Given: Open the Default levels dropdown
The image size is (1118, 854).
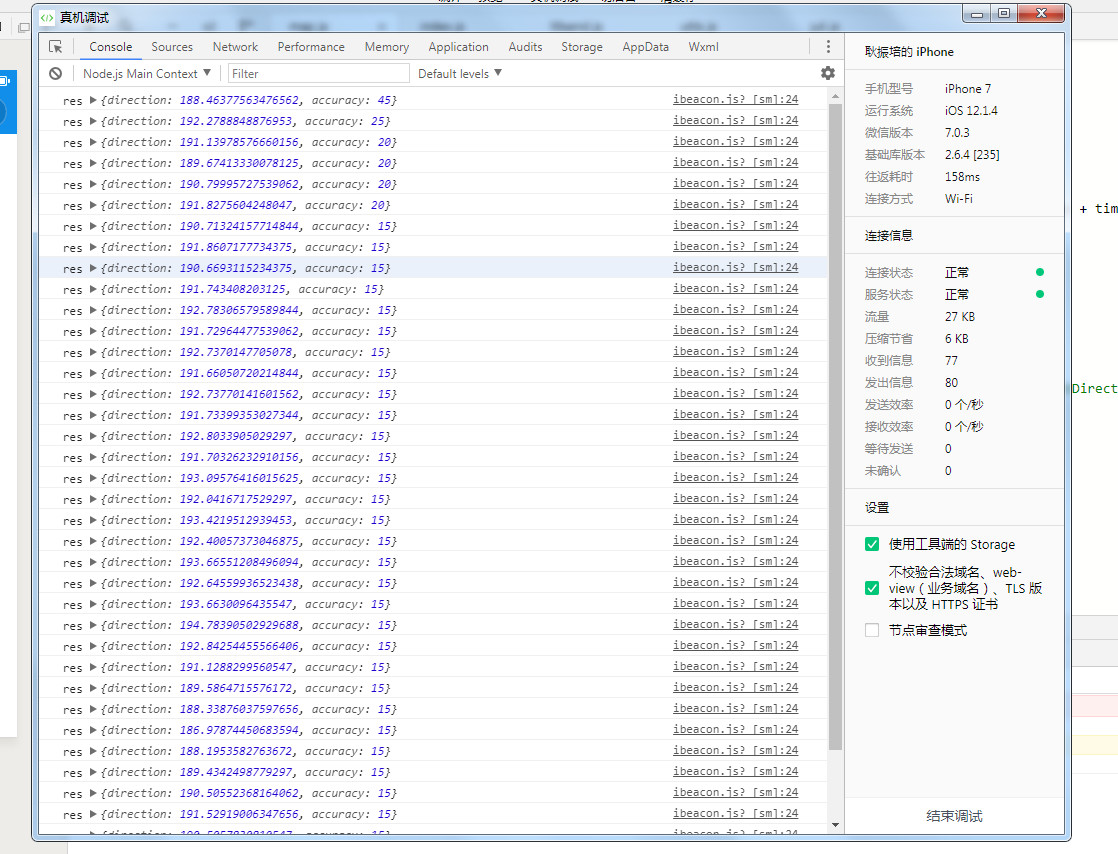Looking at the screenshot, I should click(460, 73).
